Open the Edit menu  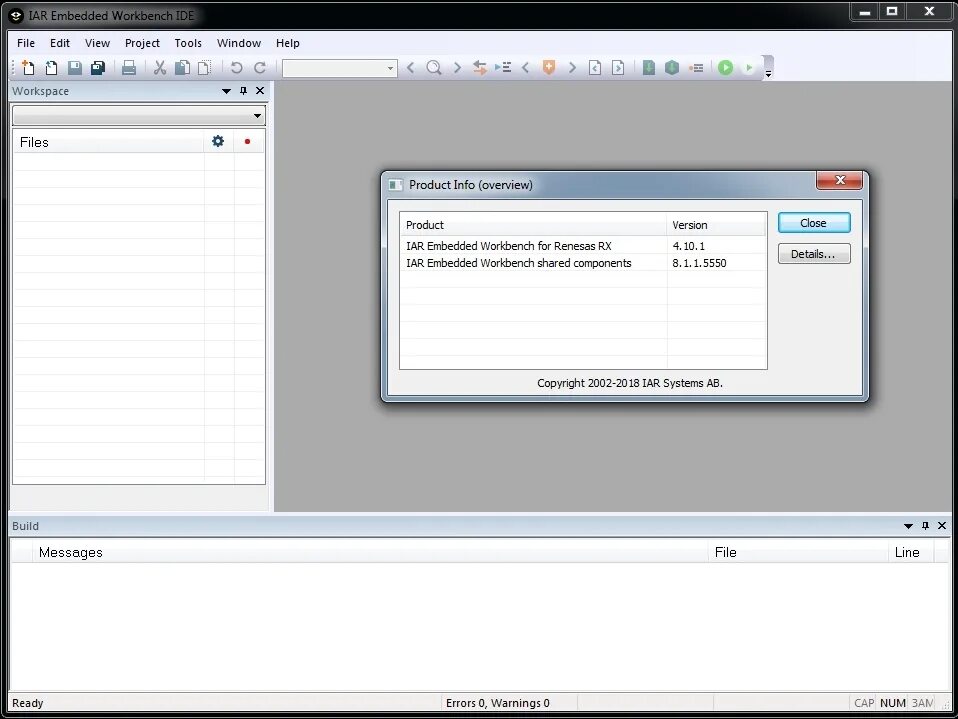point(60,43)
